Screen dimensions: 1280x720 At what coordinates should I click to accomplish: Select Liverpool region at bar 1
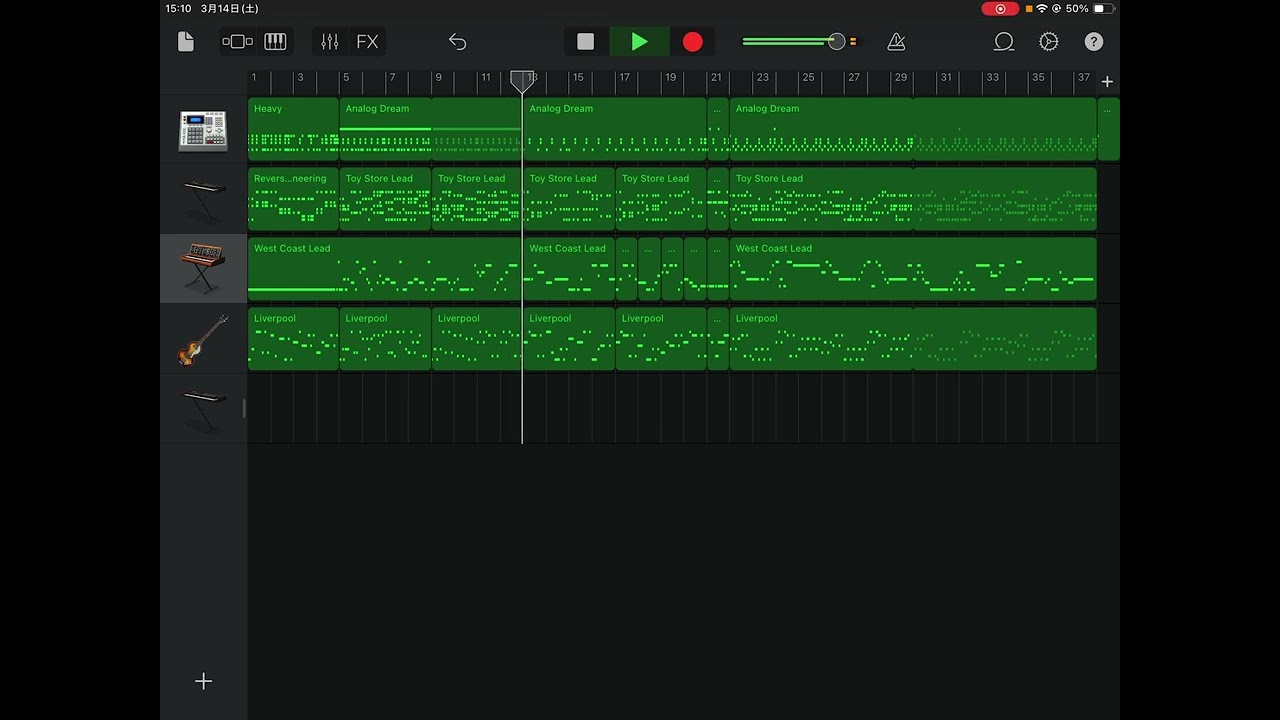293,339
